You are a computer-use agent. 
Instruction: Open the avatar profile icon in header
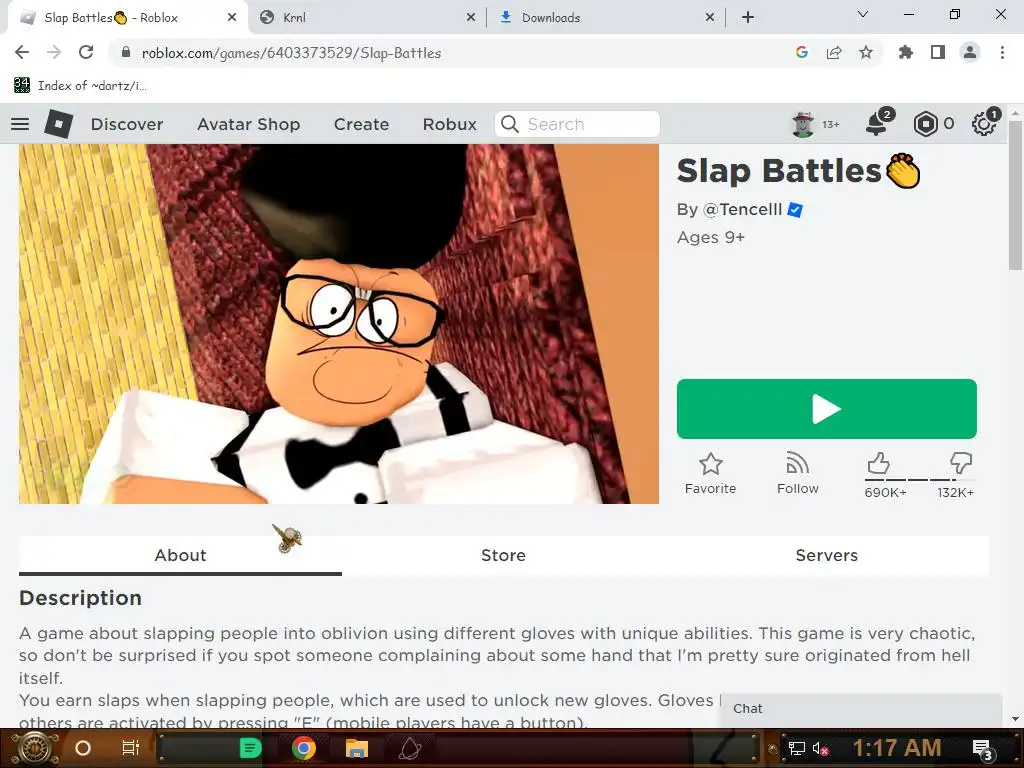point(803,124)
